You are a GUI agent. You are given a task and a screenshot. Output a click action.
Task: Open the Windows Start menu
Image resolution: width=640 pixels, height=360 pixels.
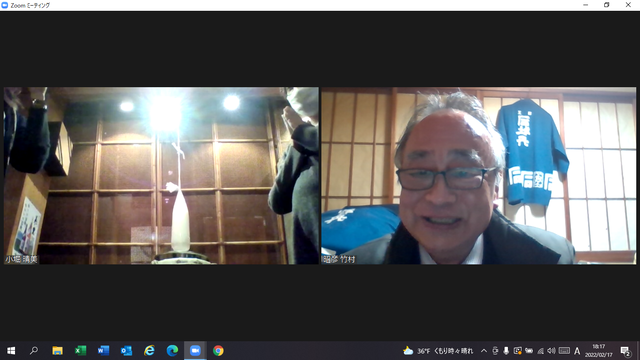click(11, 351)
